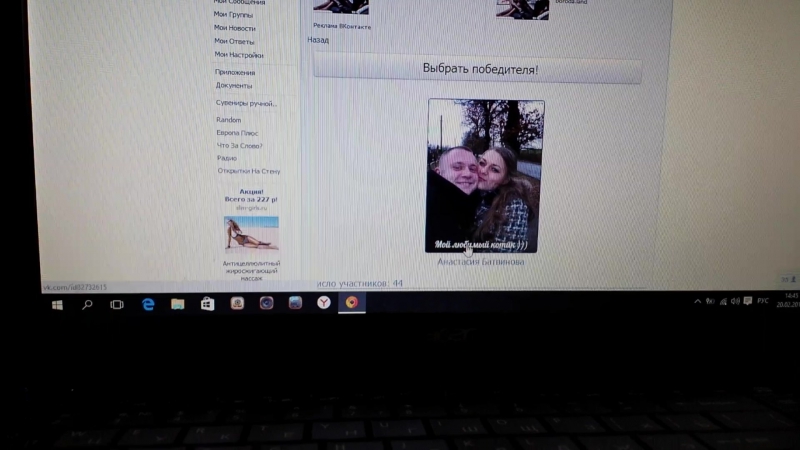The width and height of the screenshot is (800, 450).
Task: Open volume control in the tray
Action: [x=735, y=301]
